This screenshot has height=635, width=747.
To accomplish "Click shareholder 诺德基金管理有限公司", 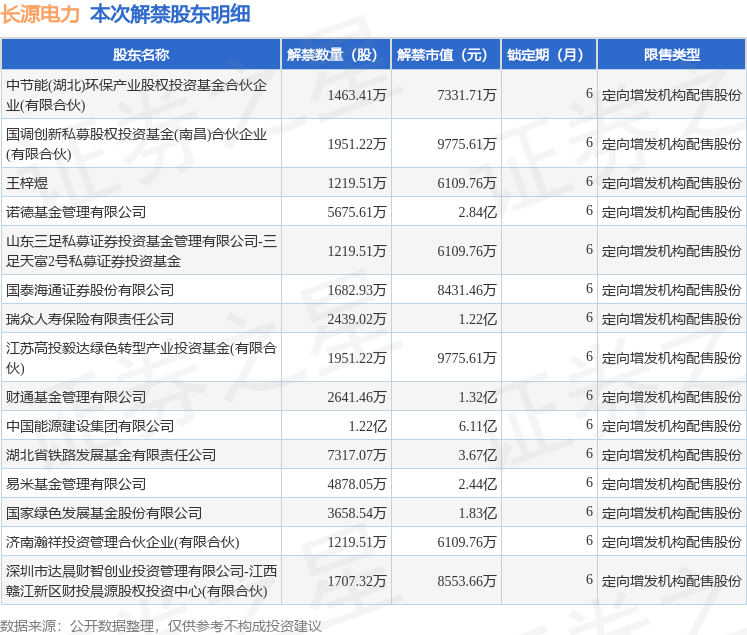I will [x=76, y=212].
